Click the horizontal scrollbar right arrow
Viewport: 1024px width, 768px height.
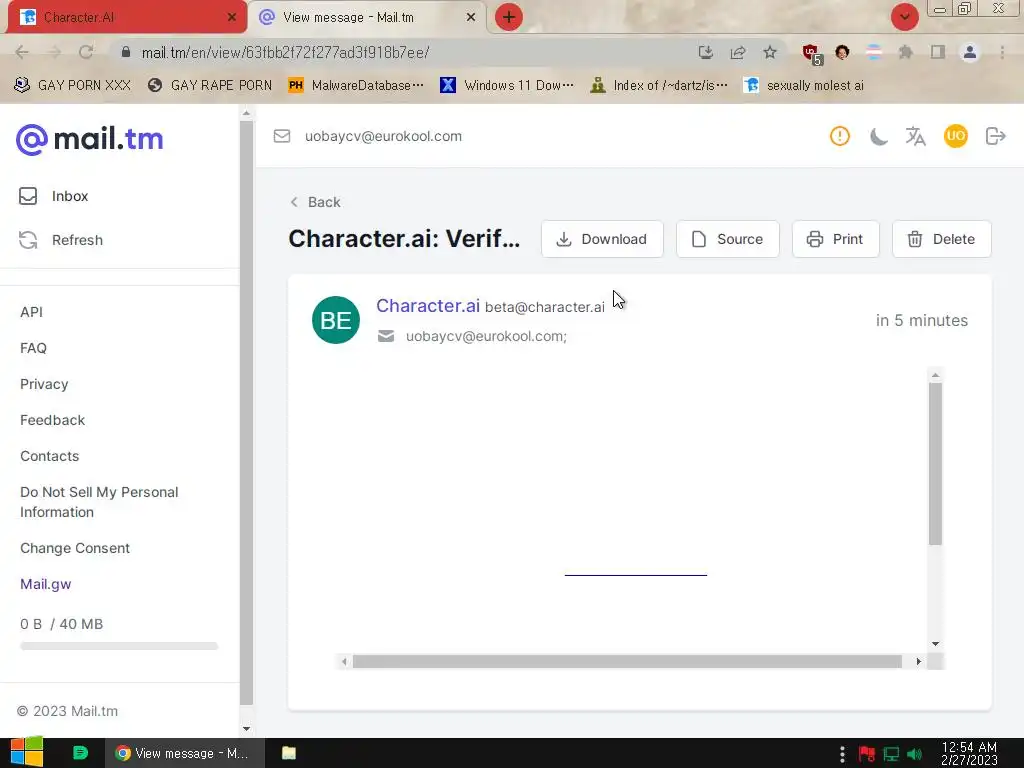[x=918, y=662]
